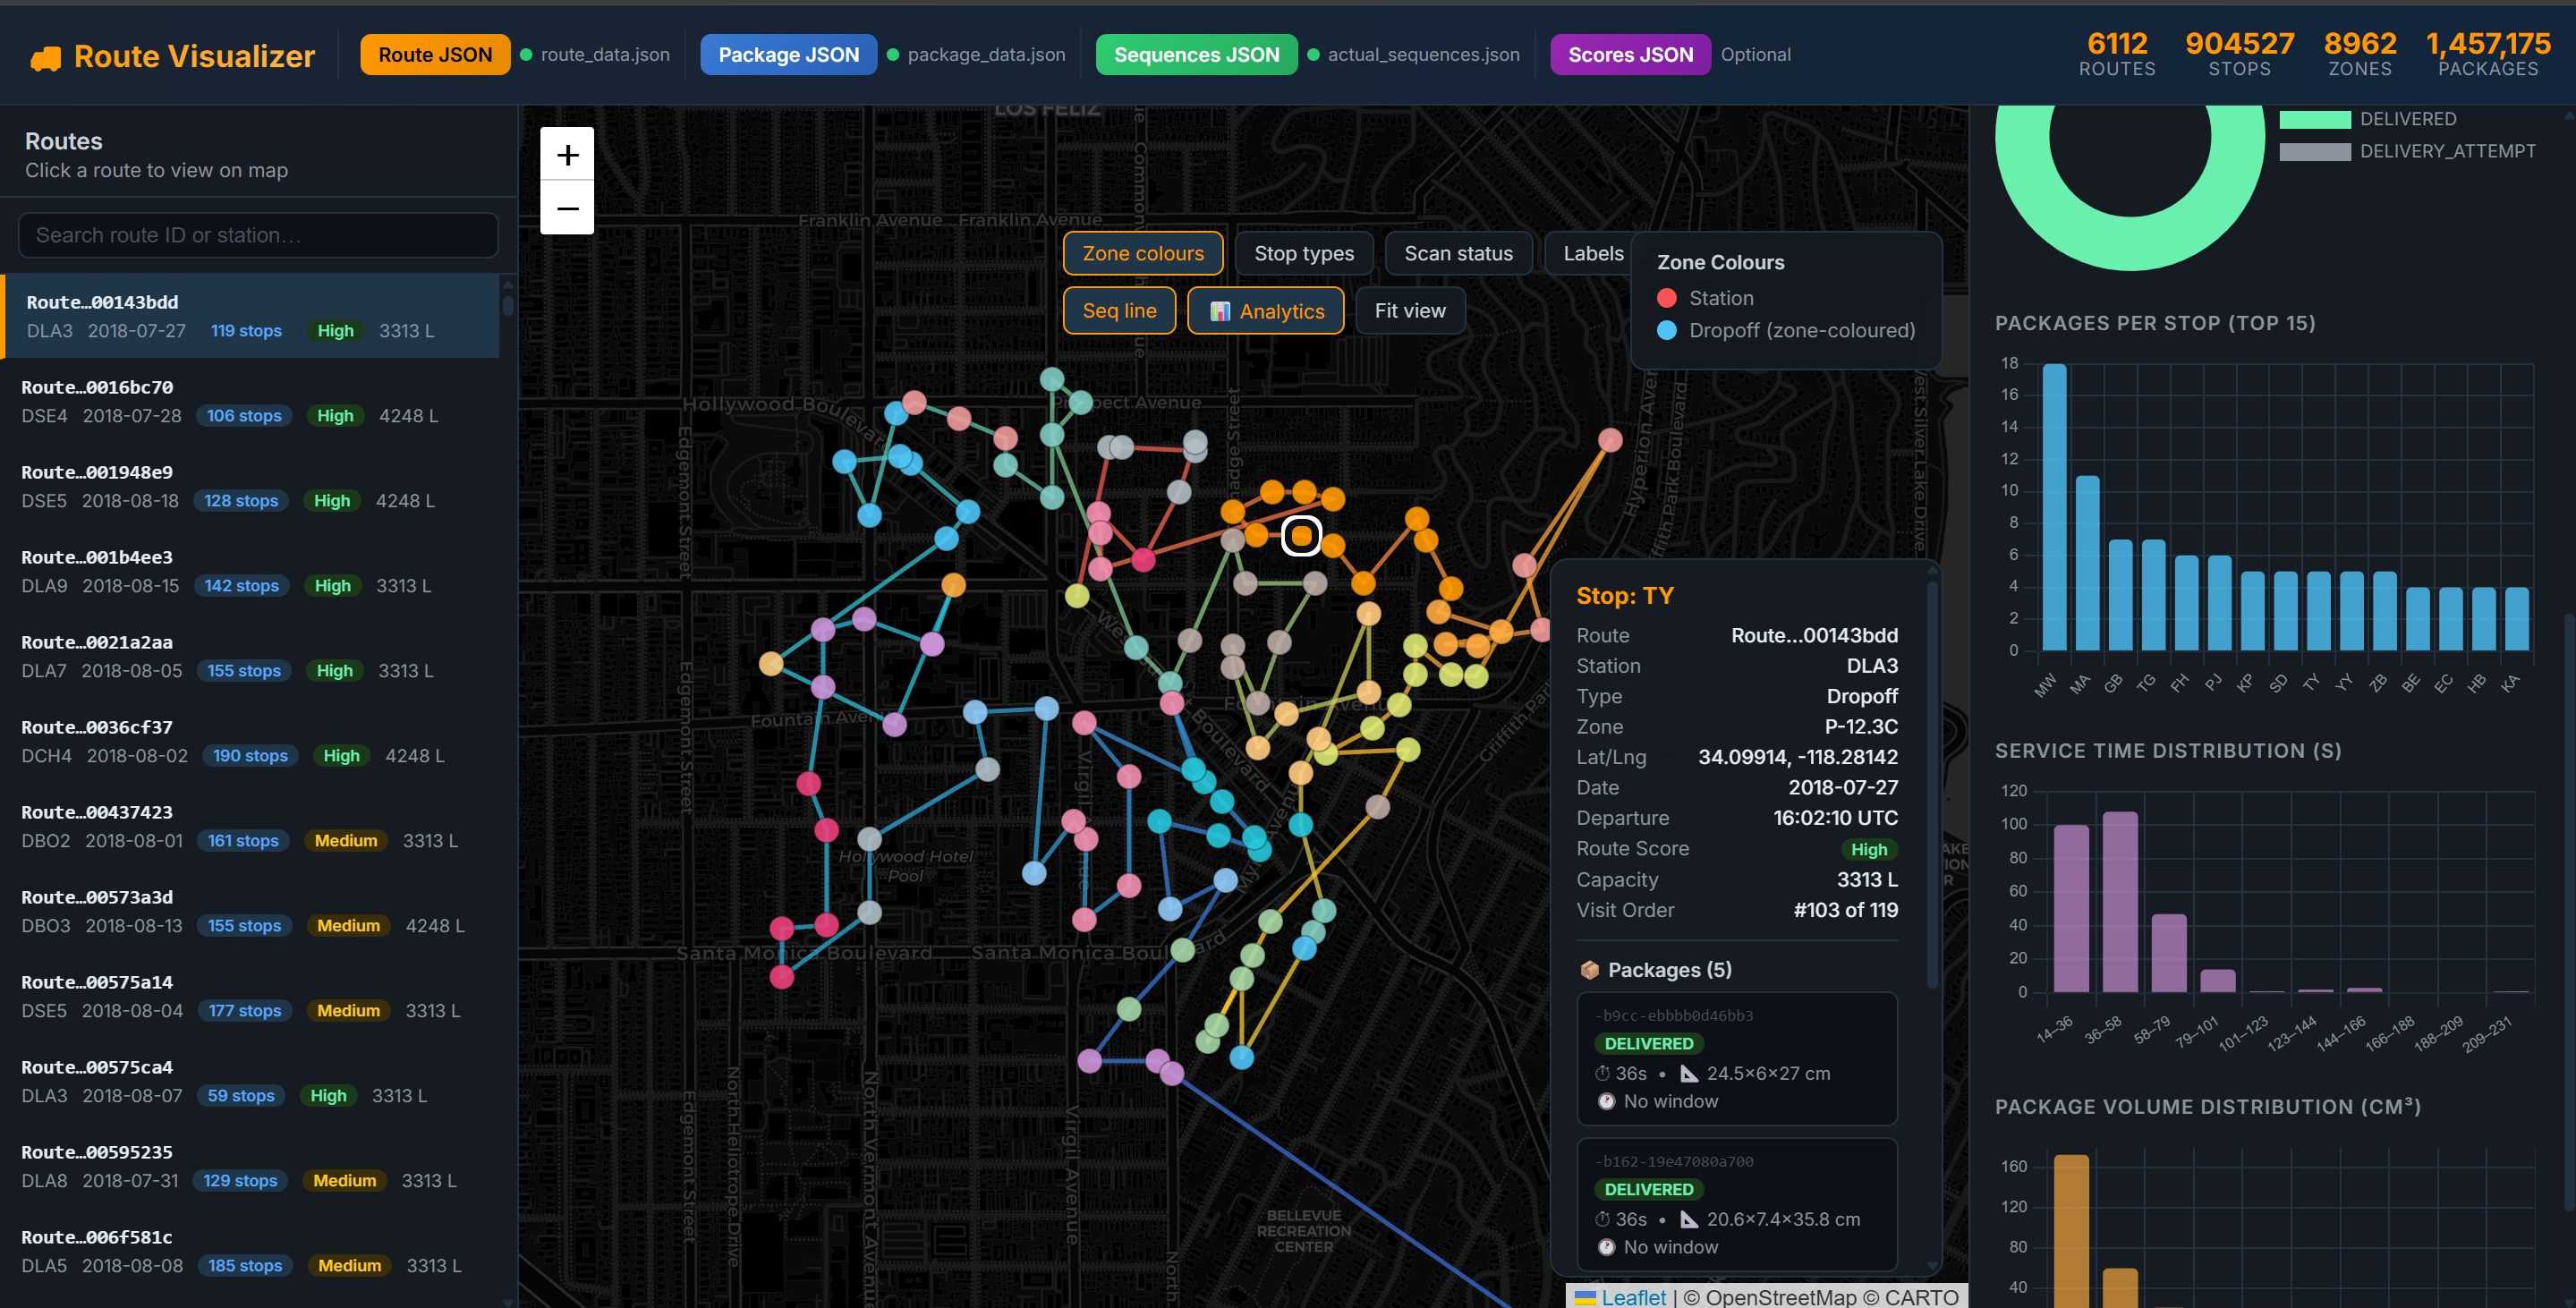The image size is (2576, 1308).
Task: Click the Leaflet attribution link
Action: tap(1633, 1297)
